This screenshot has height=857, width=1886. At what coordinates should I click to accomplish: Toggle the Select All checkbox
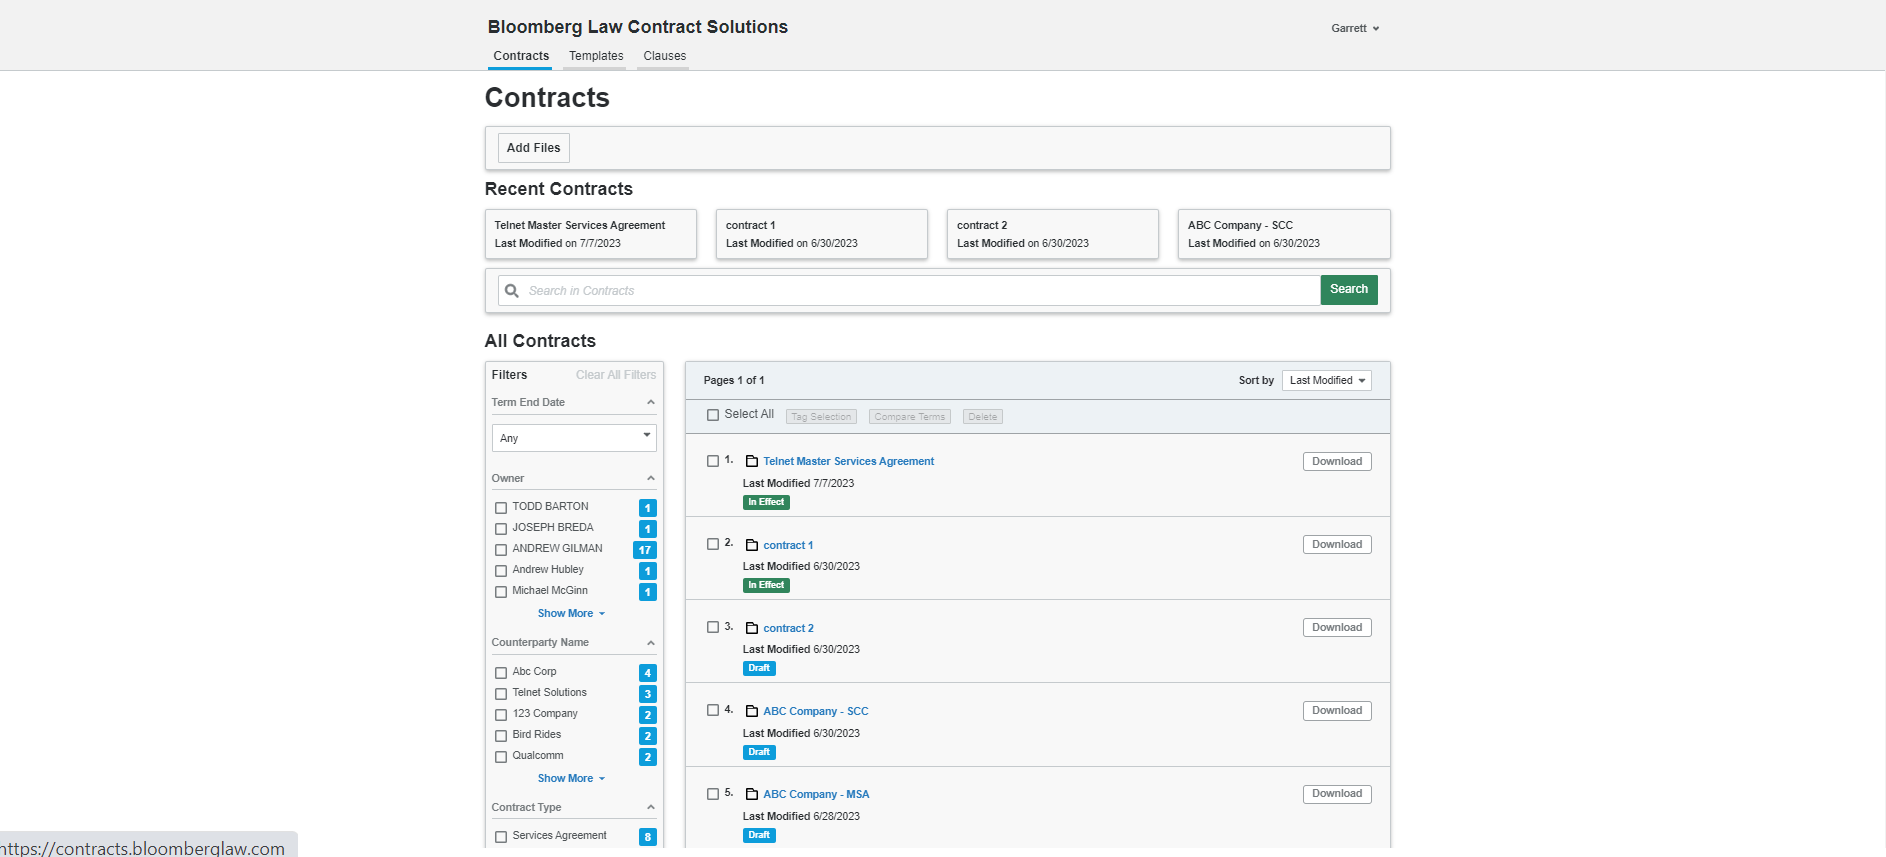(x=713, y=415)
